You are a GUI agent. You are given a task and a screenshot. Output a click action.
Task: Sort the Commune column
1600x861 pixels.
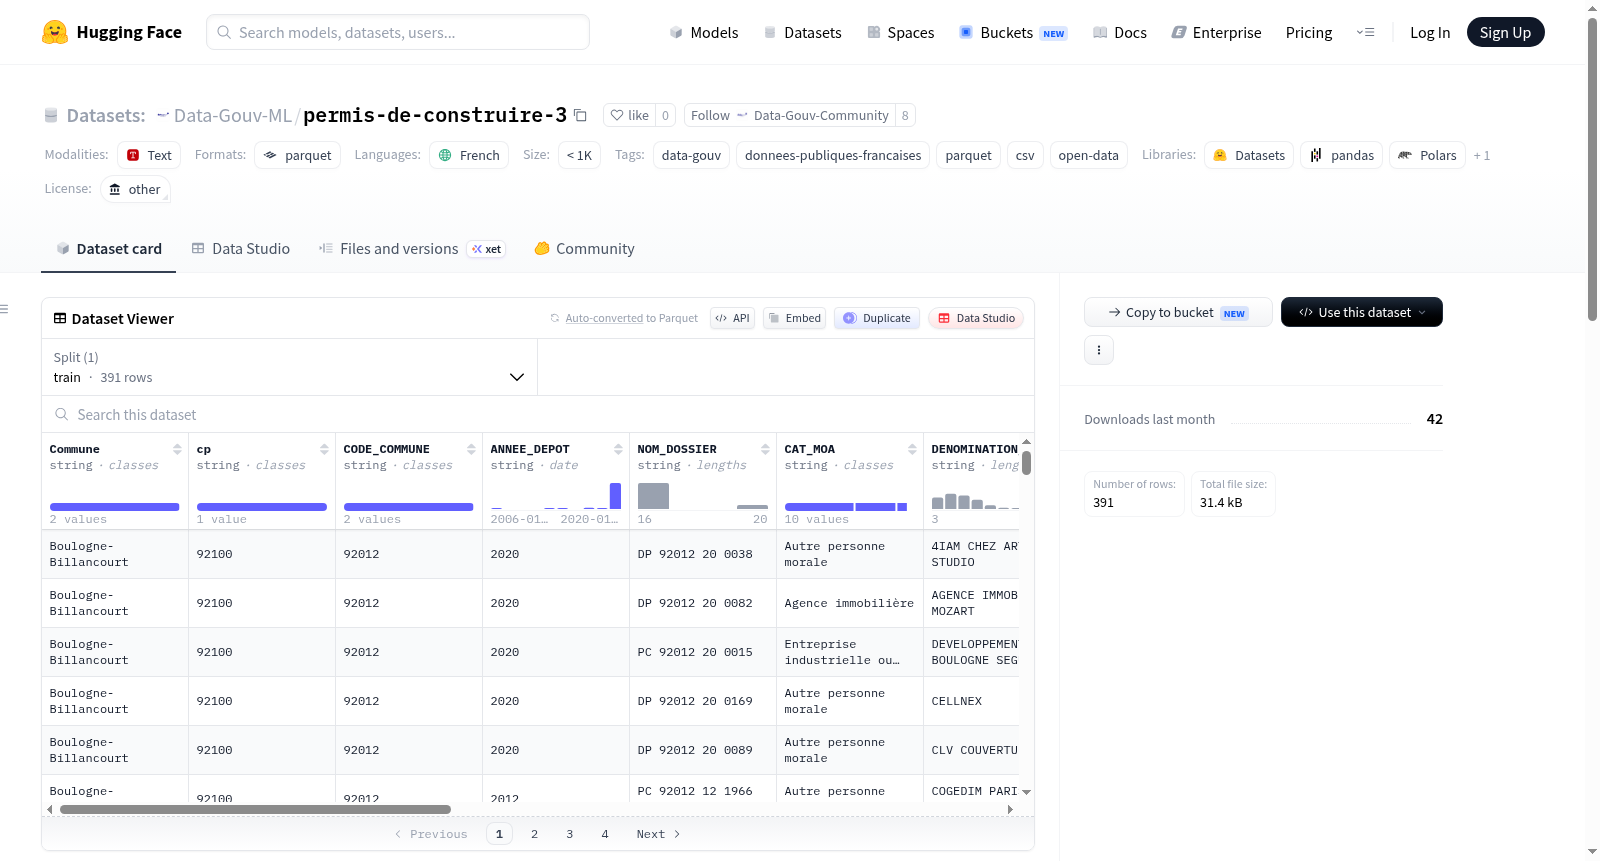point(177,449)
